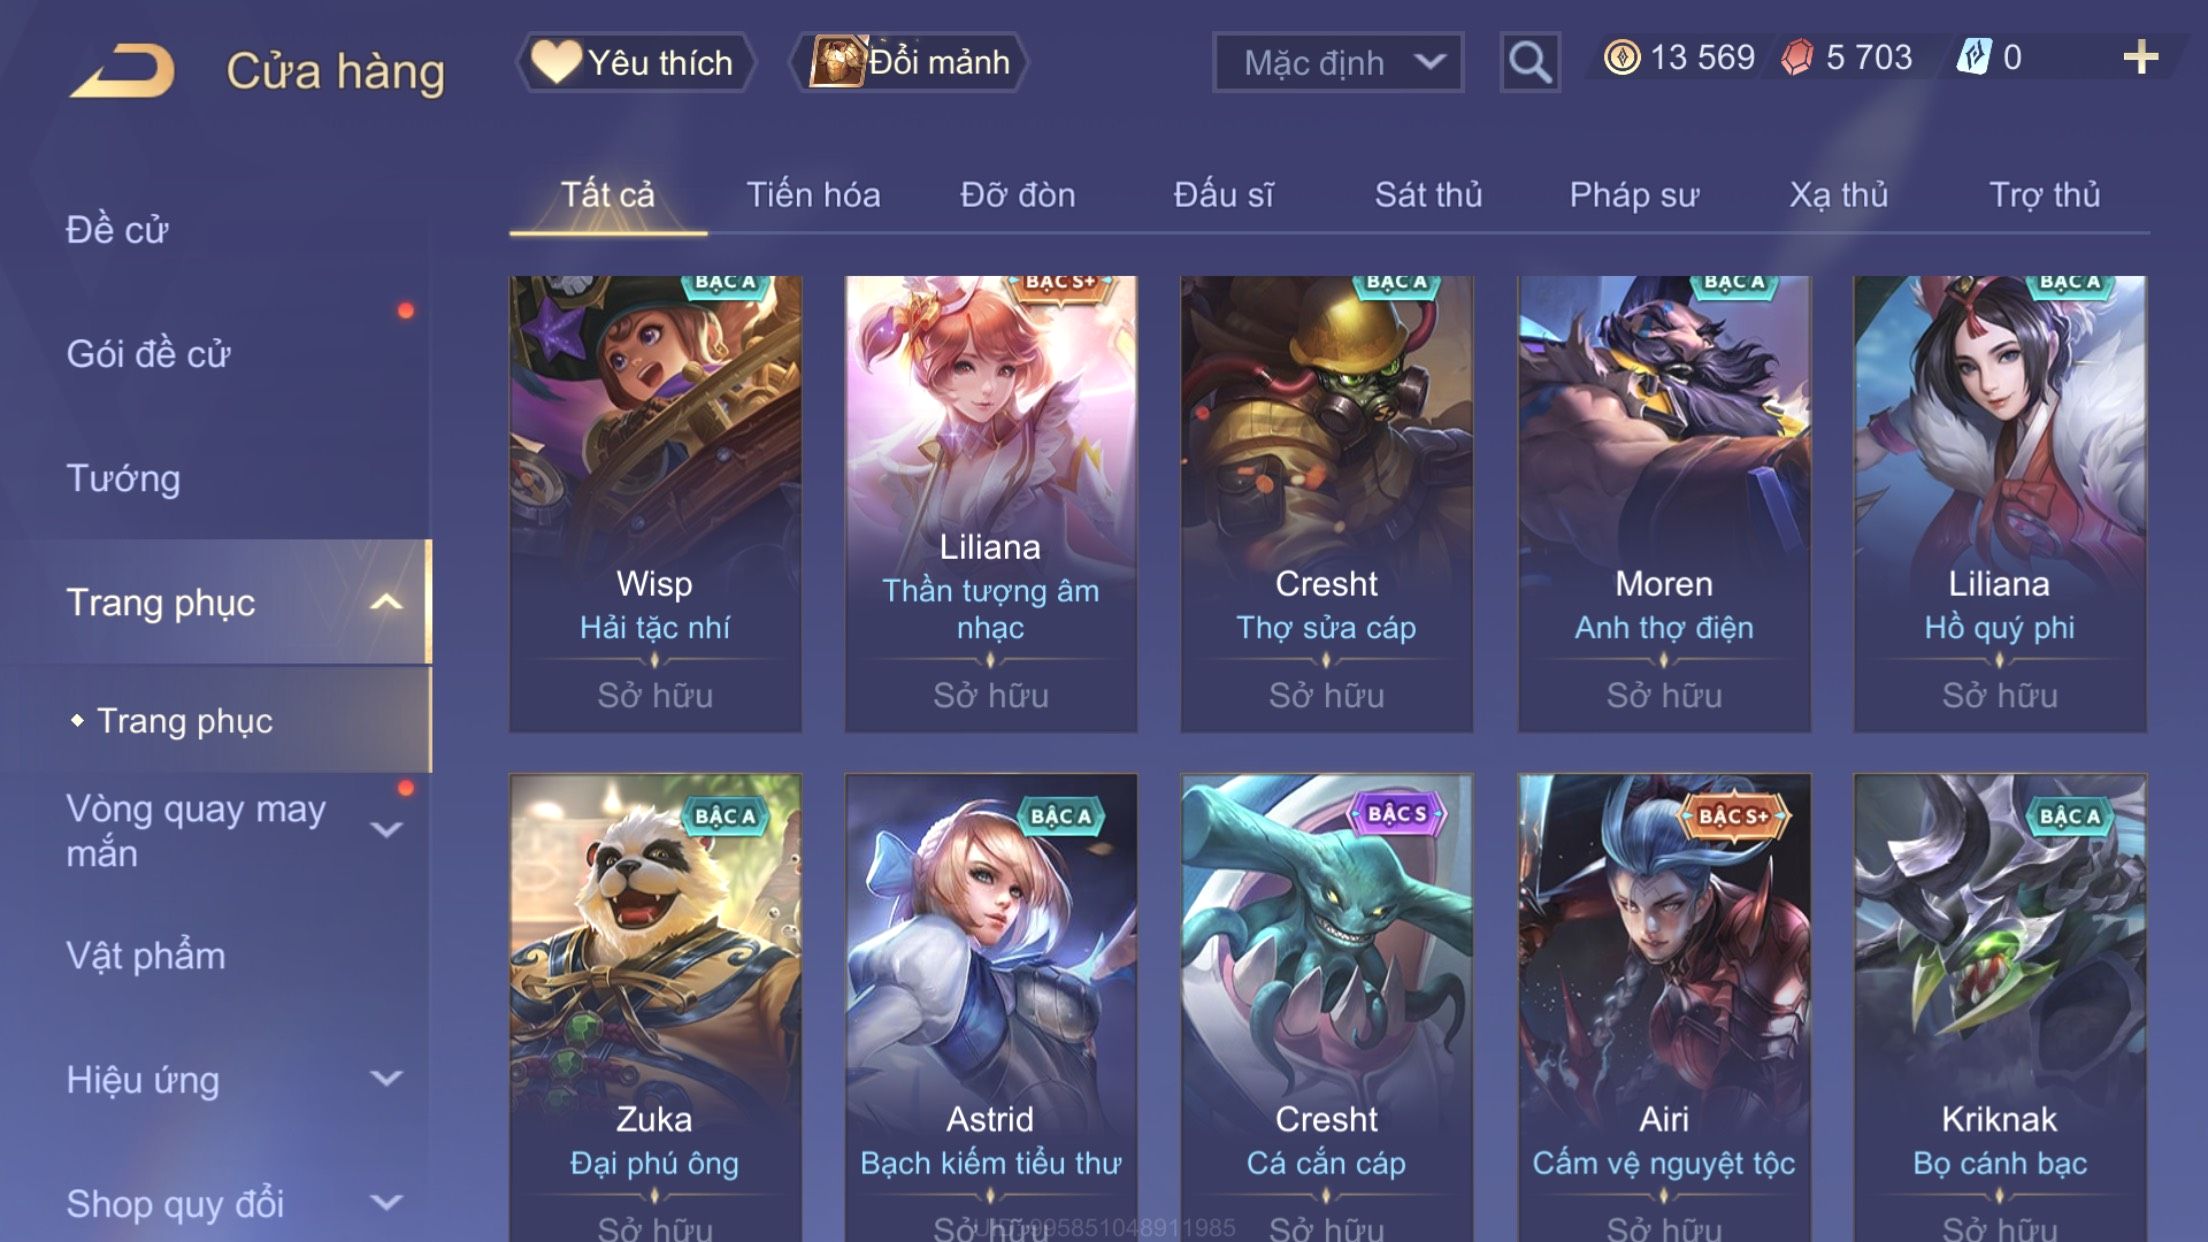Tap the red gem currency icon
Screen dimensions: 2208x1242
pos(1797,57)
